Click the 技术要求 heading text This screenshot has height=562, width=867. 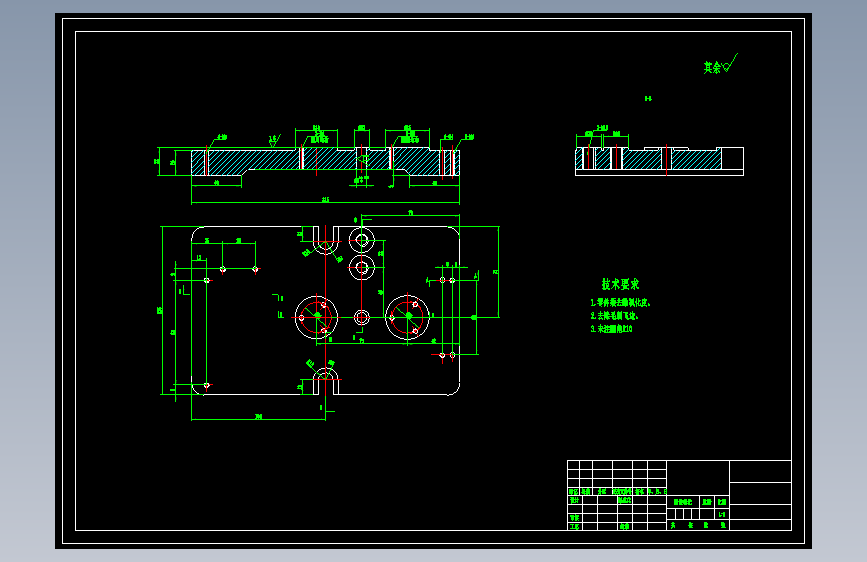[620, 284]
